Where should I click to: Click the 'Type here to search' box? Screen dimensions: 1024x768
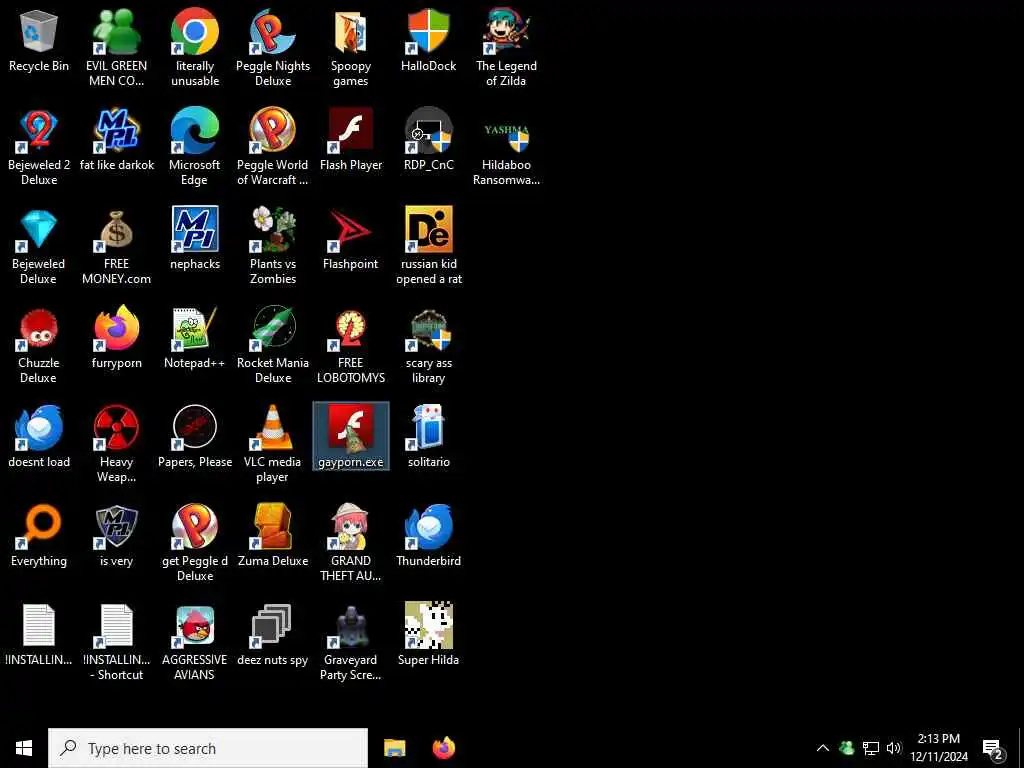(208, 748)
